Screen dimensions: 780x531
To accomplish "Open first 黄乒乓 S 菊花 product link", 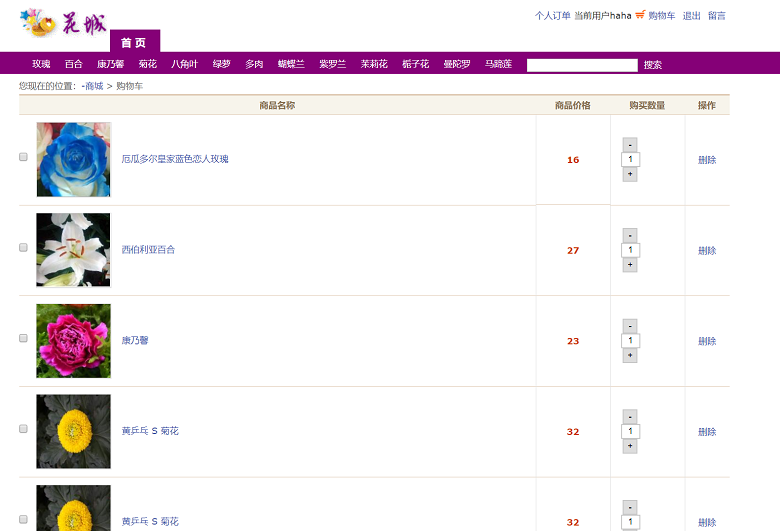I will point(150,430).
